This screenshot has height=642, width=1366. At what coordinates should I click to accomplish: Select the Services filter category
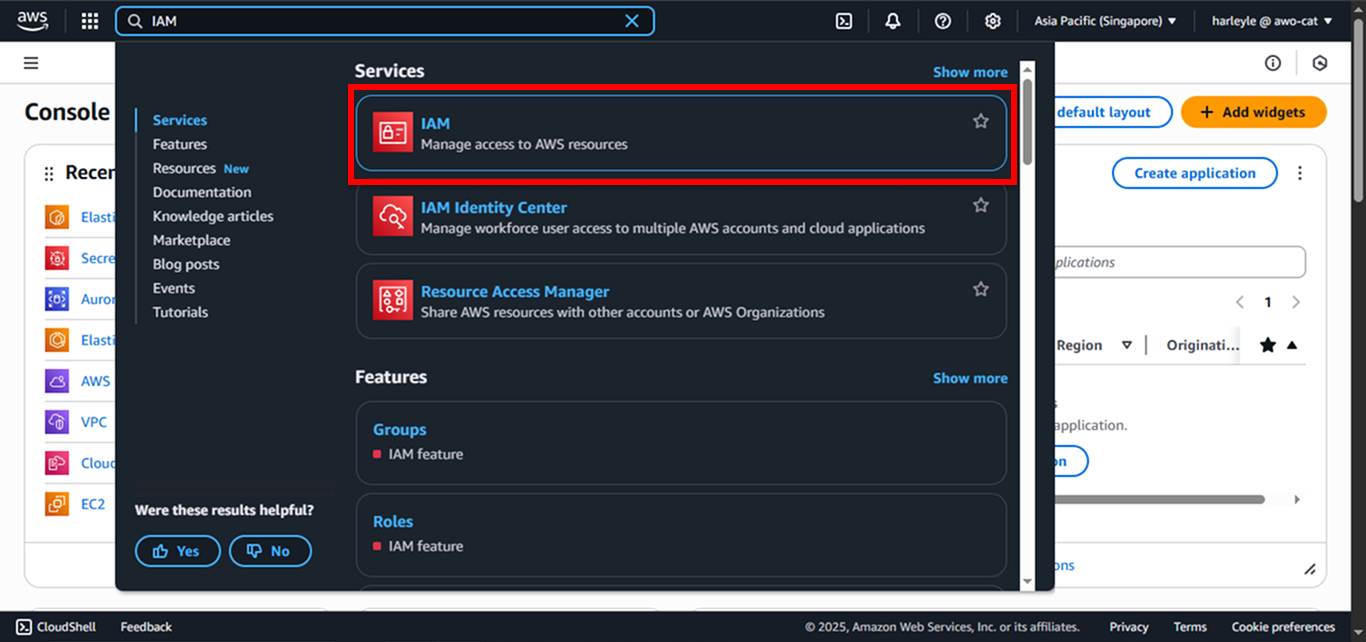(180, 120)
